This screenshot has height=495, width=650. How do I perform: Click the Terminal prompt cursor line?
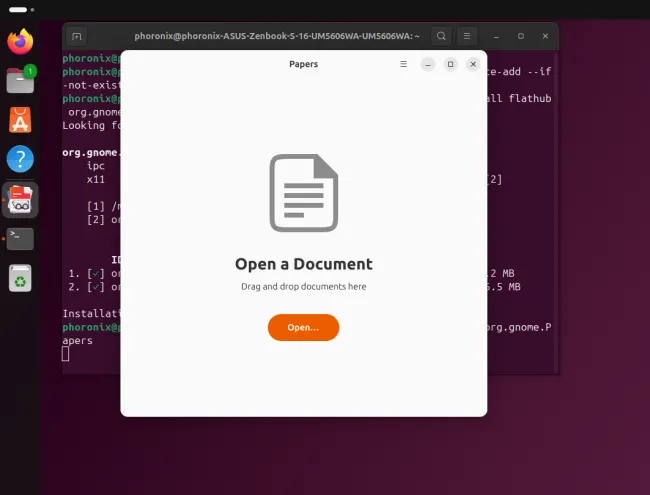[x=66, y=353]
